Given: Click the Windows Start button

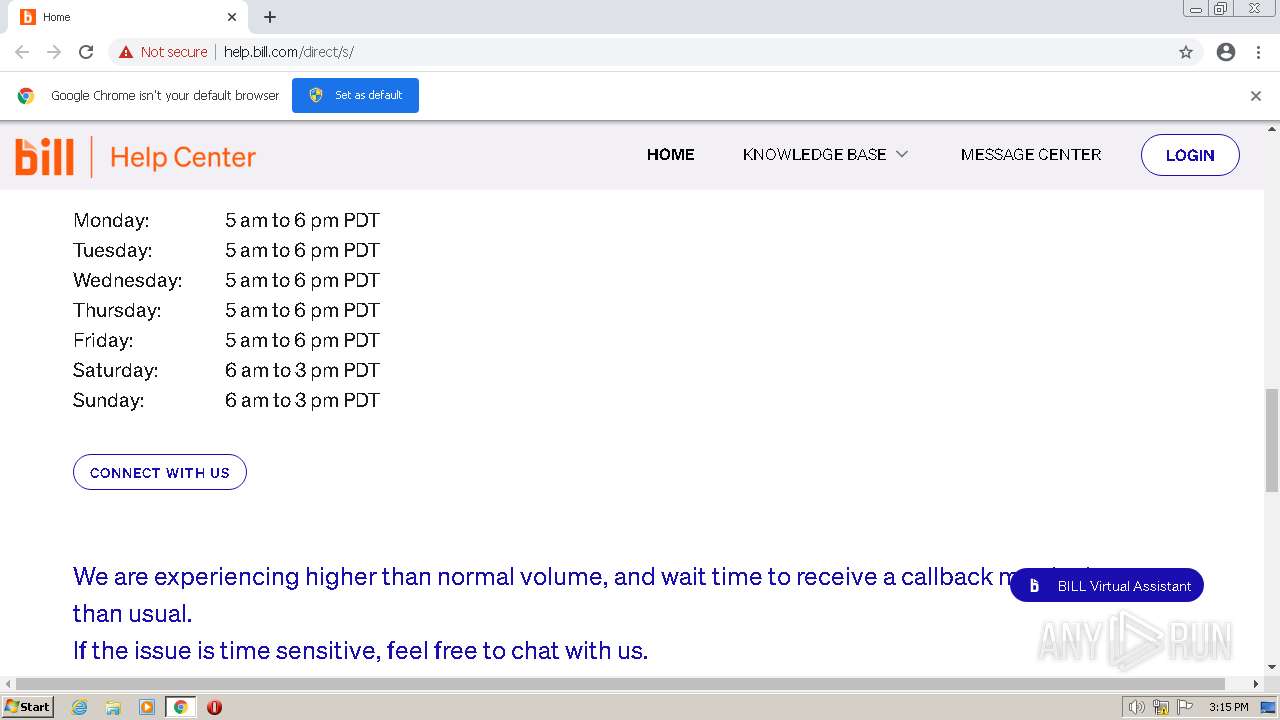Looking at the screenshot, I should [x=27, y=707].
